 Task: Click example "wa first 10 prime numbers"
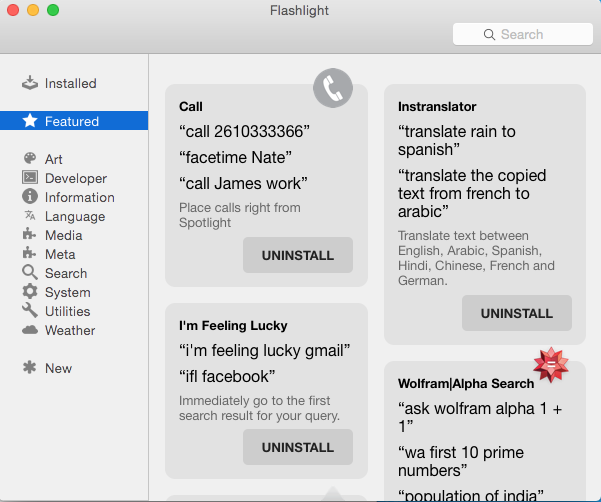pos(461,461)
